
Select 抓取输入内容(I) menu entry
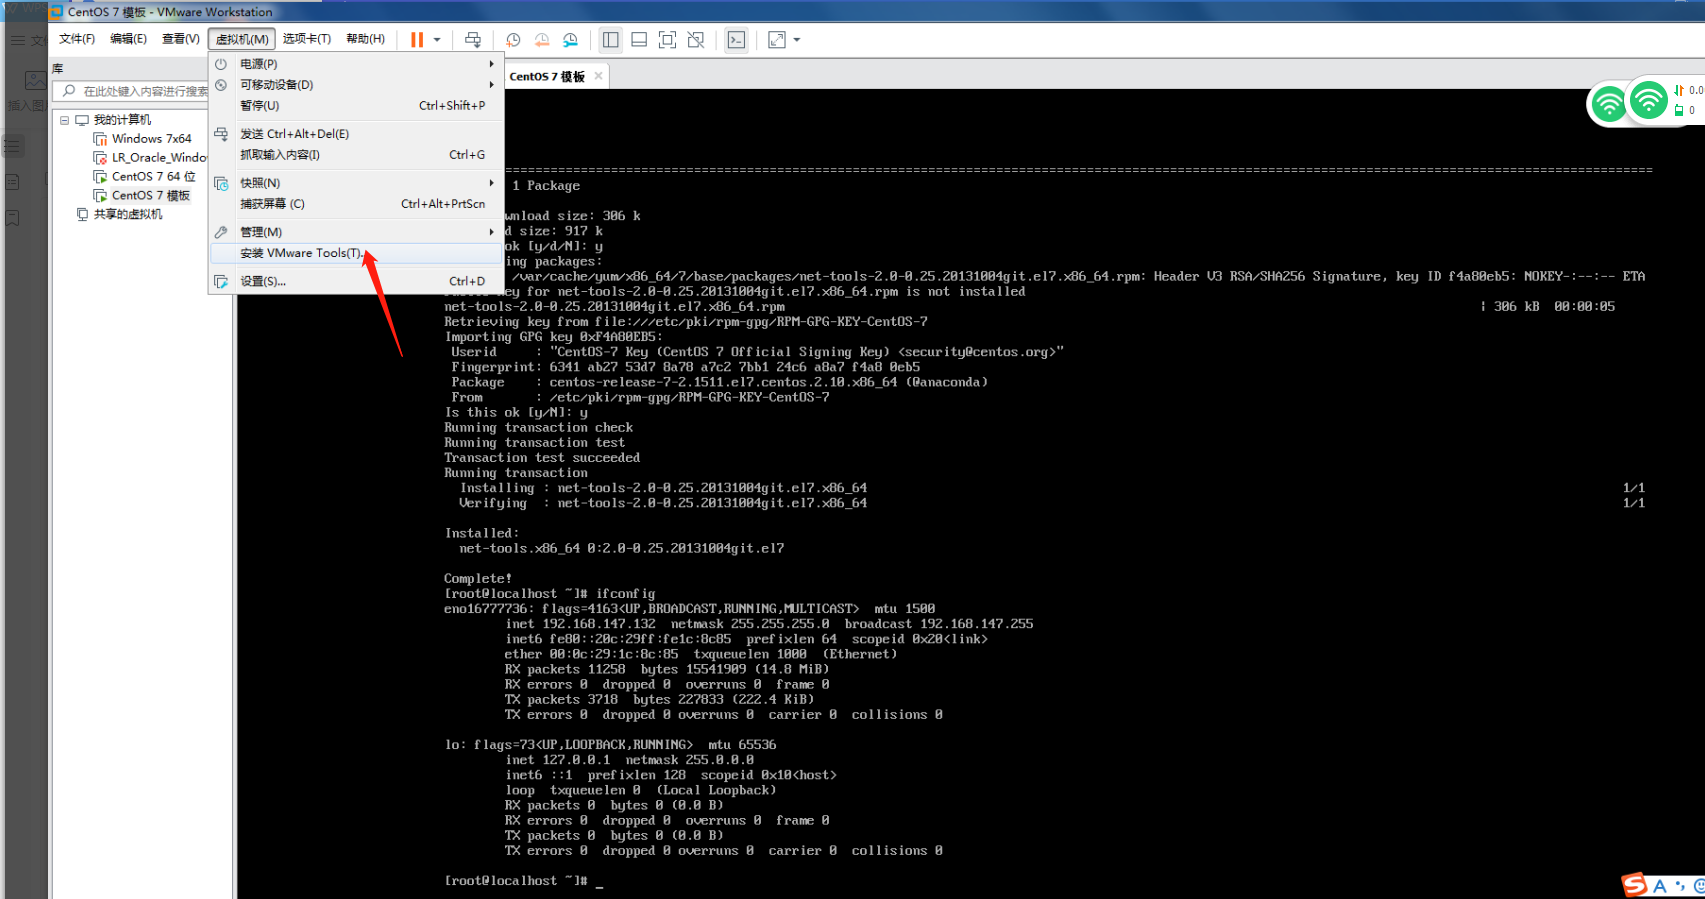point(355,155)
